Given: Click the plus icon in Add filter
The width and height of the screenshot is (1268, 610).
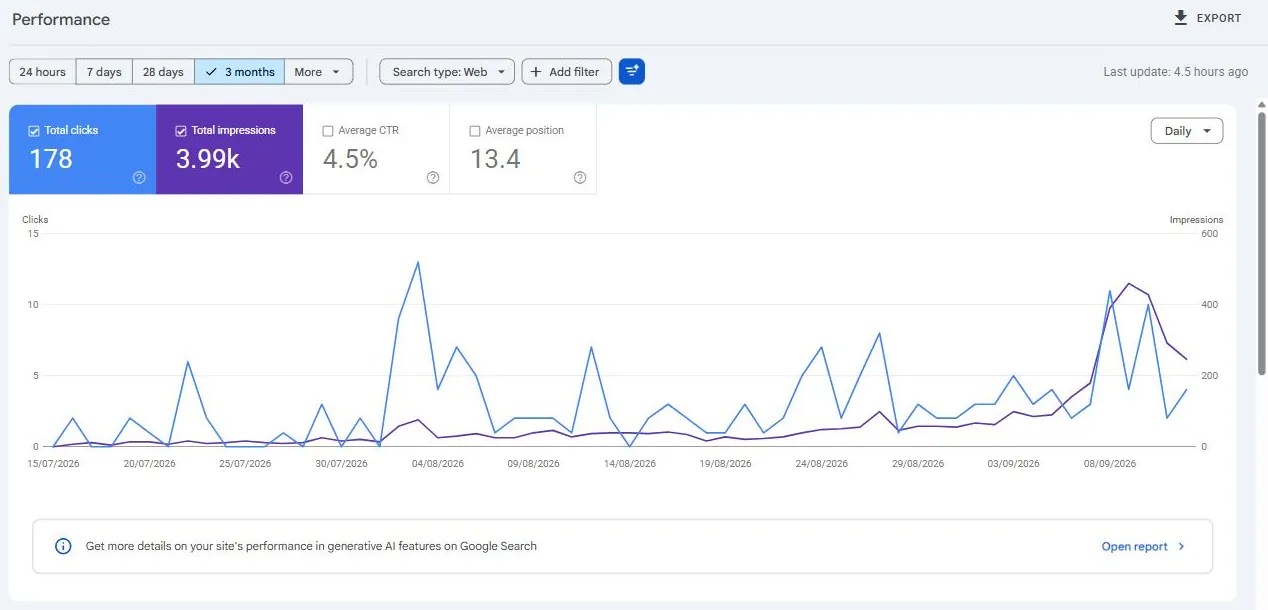Looking at the screenshot, I should click(536, 72).
